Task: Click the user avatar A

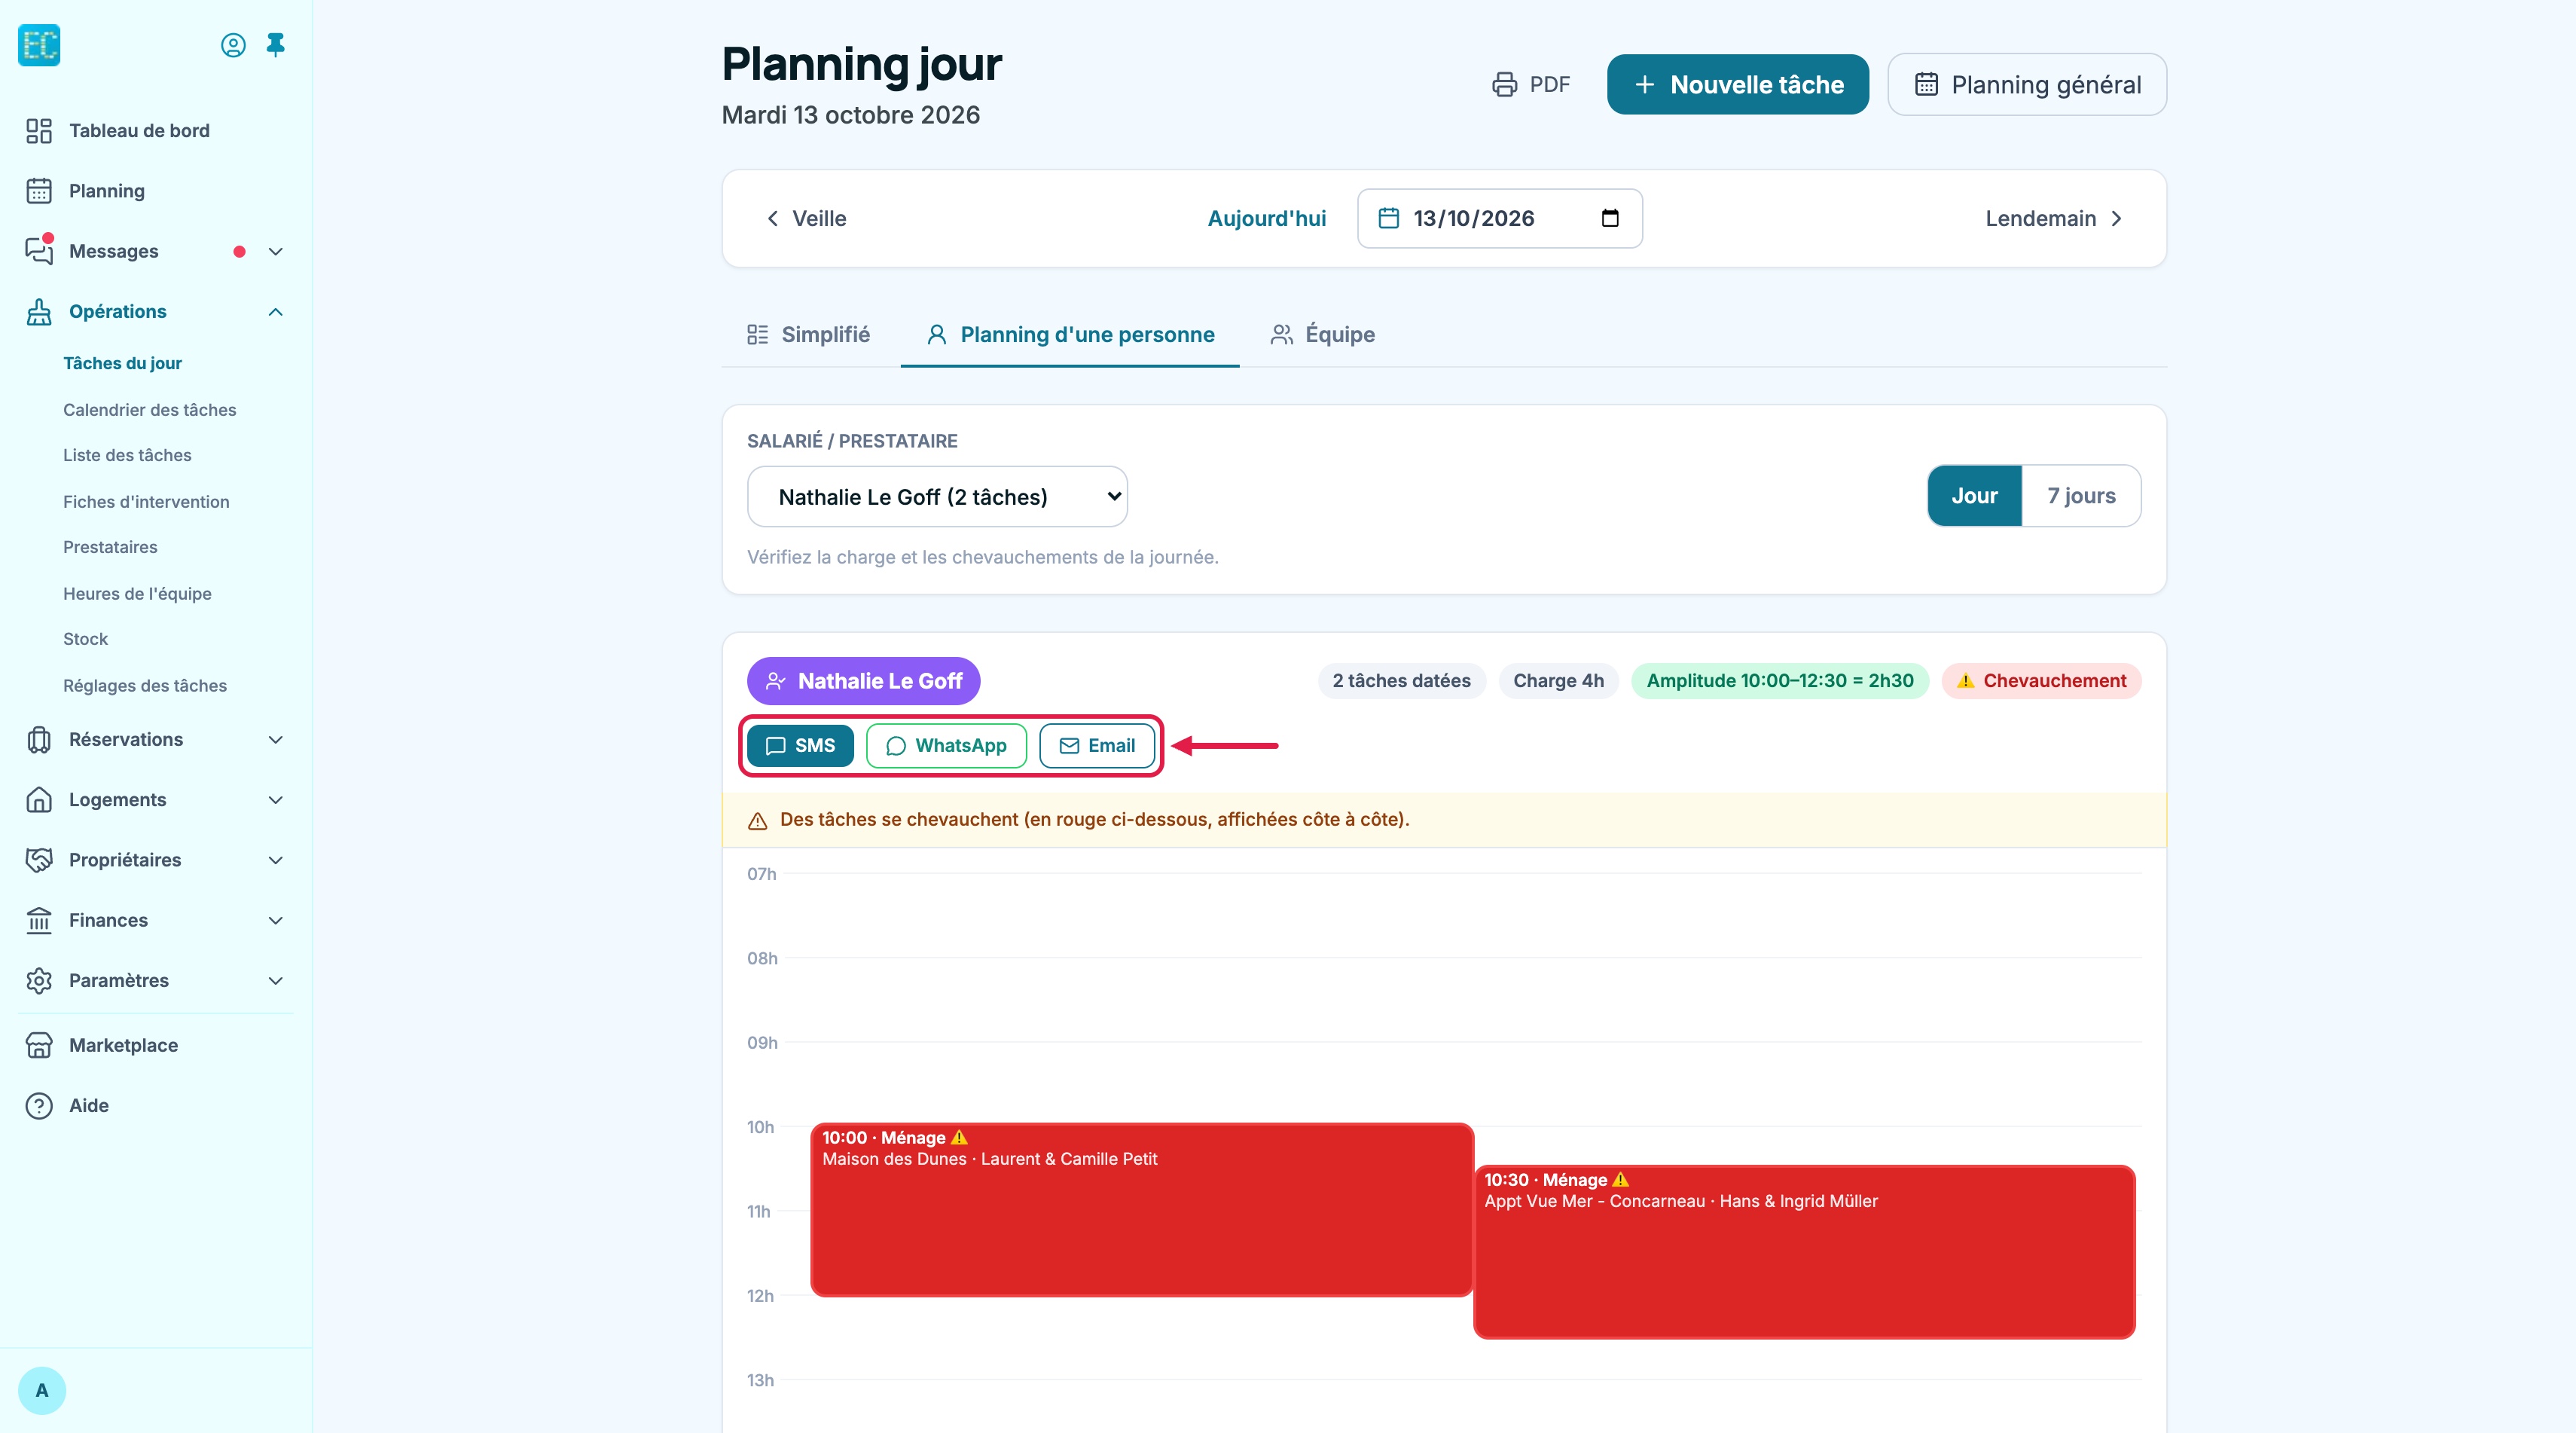Action: coord(42,1390)
